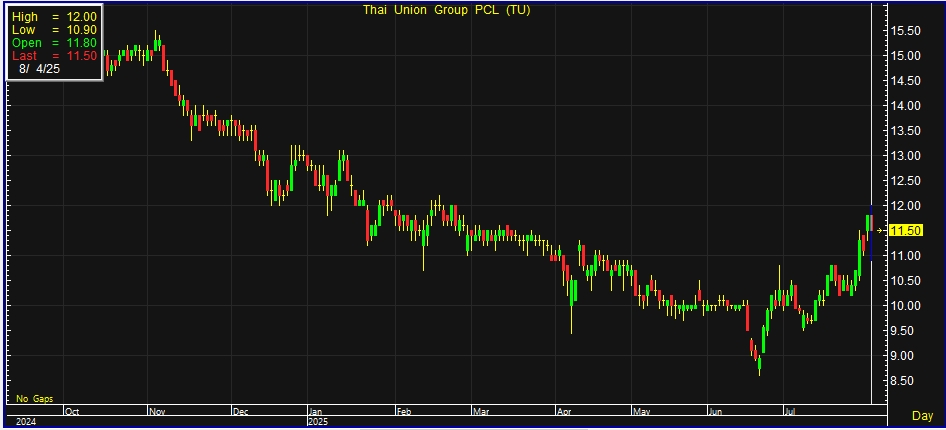Click the 13.50 price axis label
The image size is (946, 430).
905,131
